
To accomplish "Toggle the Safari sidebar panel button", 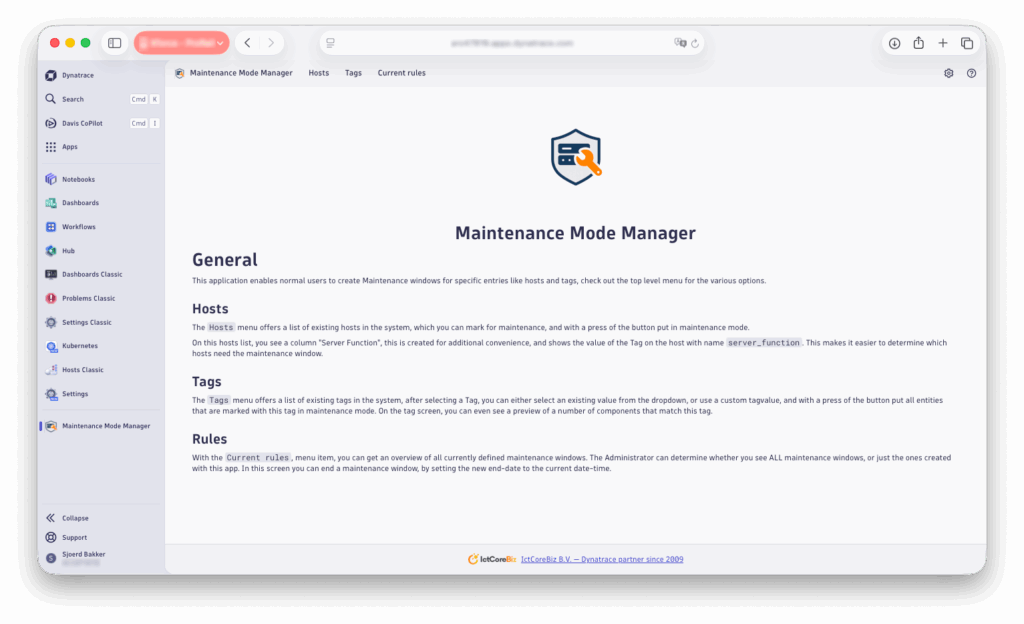I will pos(115,43).
